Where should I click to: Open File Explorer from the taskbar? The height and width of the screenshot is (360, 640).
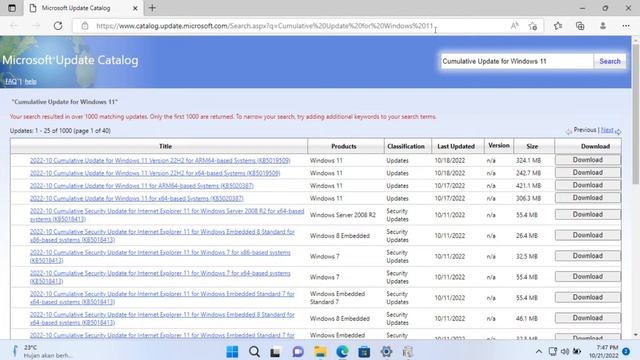click(320, 351)
